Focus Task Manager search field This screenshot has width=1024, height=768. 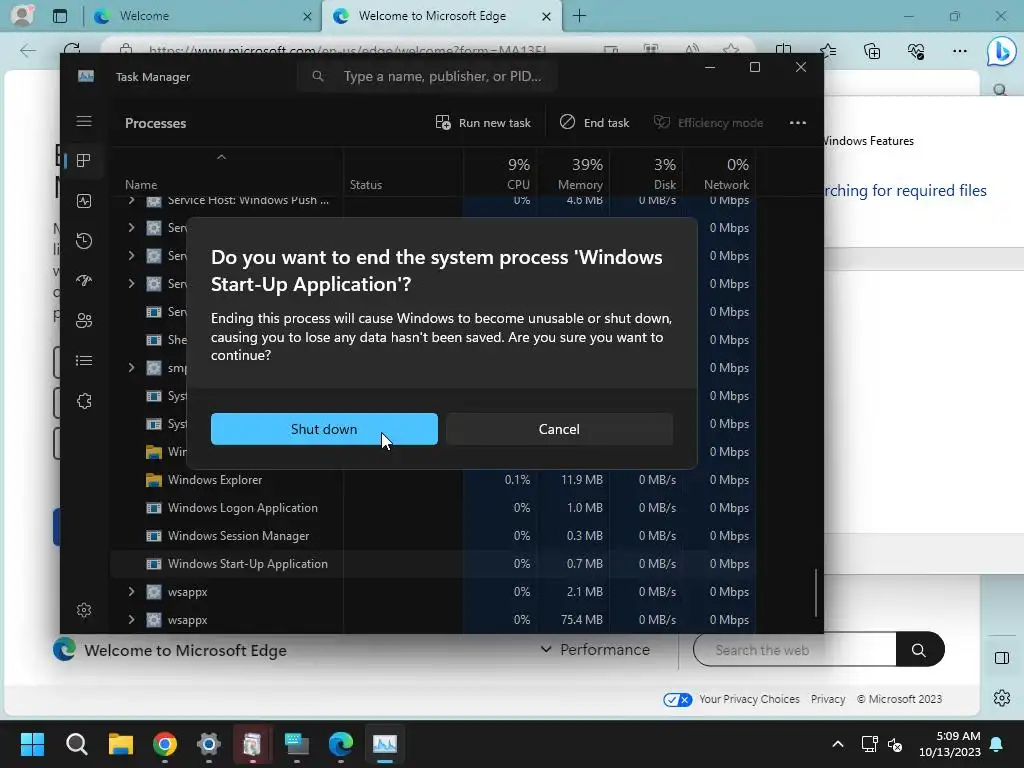pos(428,76)
